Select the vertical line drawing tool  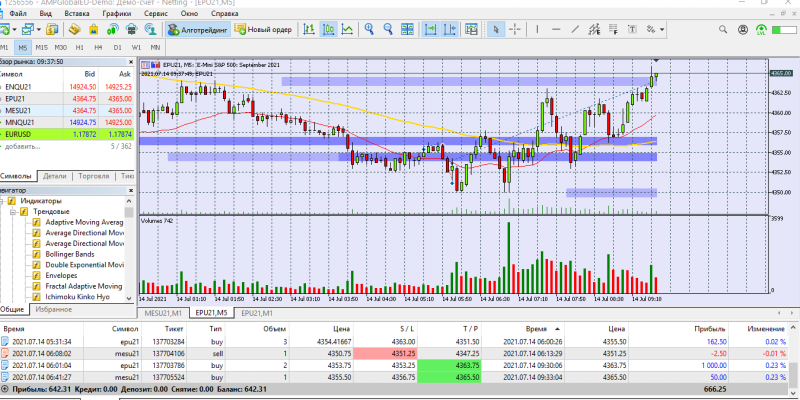[x=537, y=30]
